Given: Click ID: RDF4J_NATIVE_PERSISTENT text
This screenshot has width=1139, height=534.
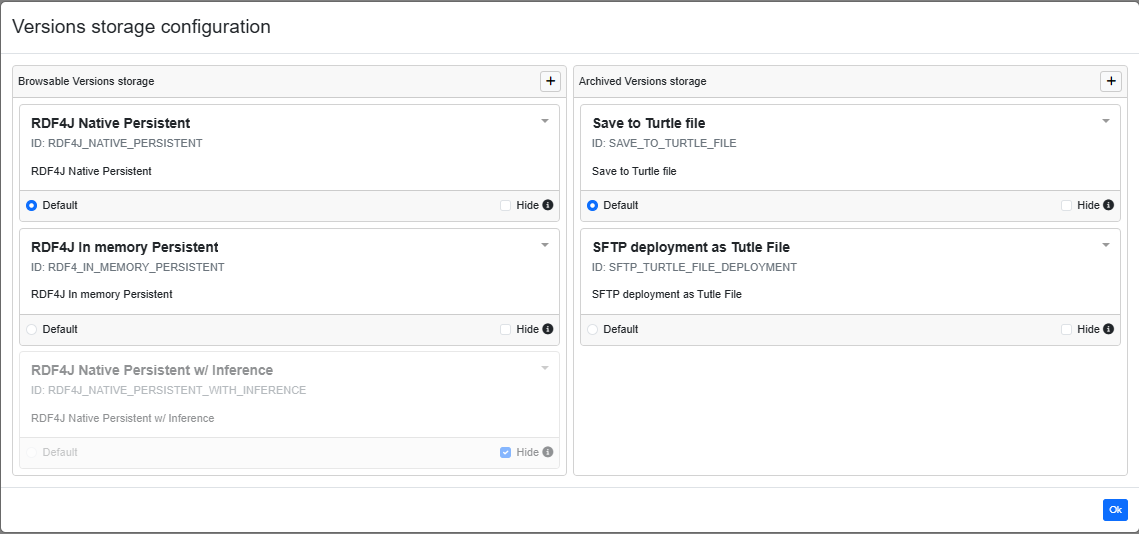Looking at the screenshot, I should pos(117,143).
